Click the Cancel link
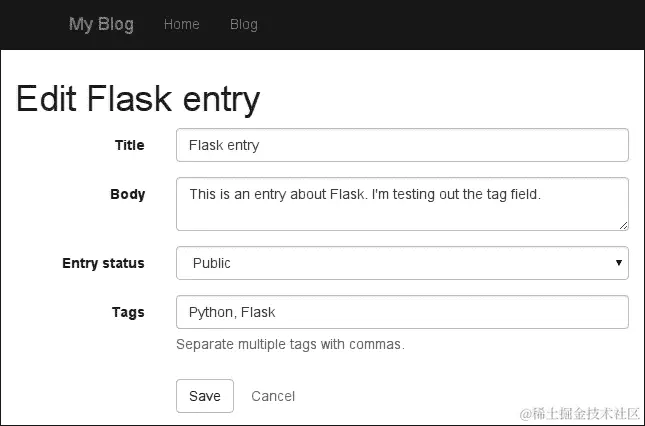 click(x=273, y=396)
